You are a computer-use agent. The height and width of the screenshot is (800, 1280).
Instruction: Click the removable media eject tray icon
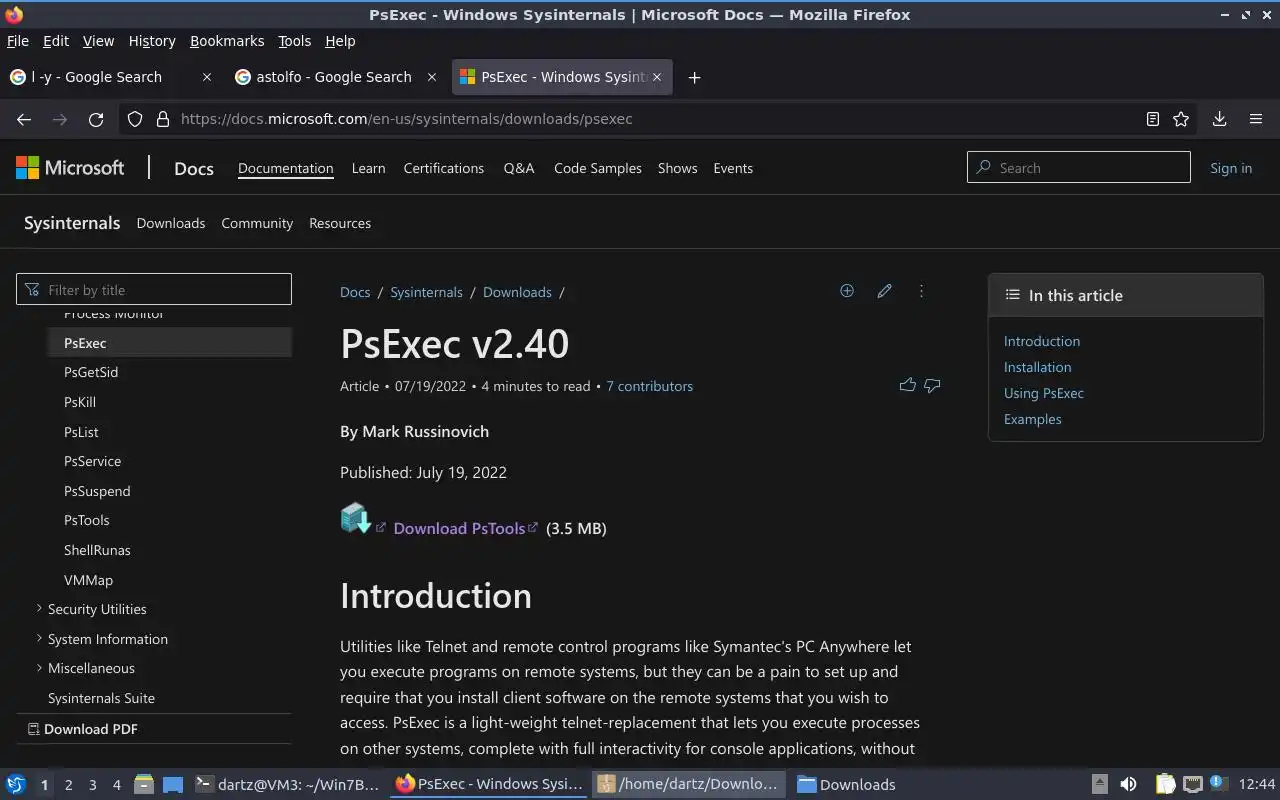[1099, 784]
